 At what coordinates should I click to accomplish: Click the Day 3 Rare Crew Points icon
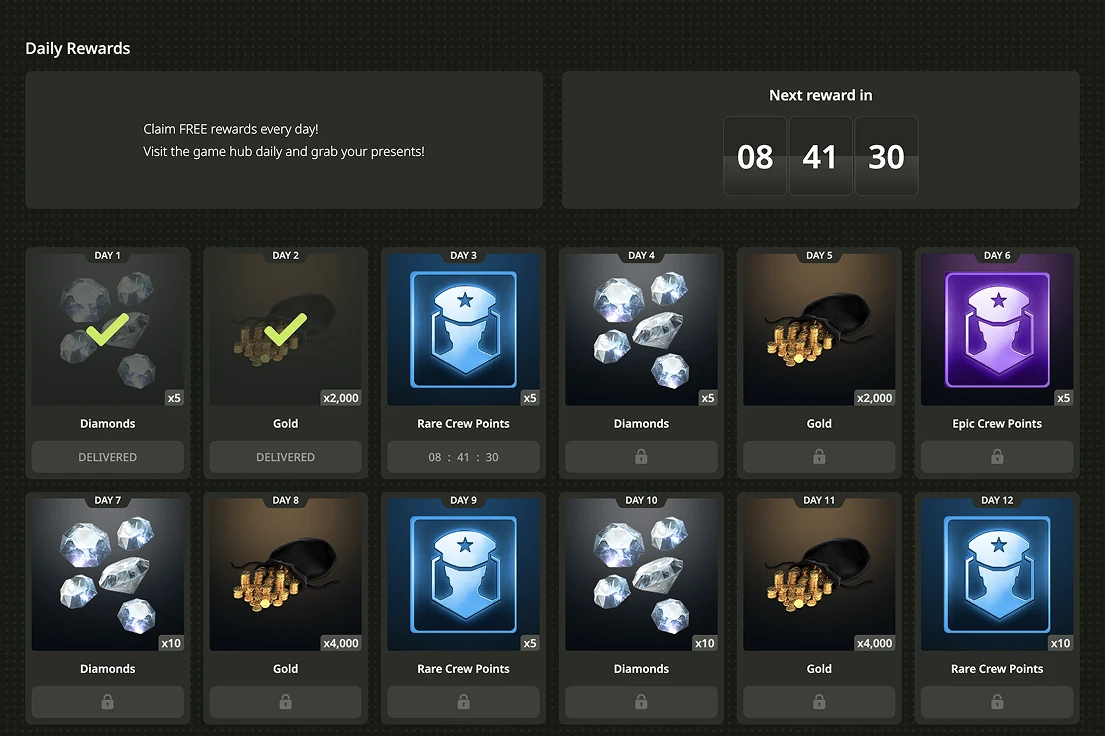(463, 329)
